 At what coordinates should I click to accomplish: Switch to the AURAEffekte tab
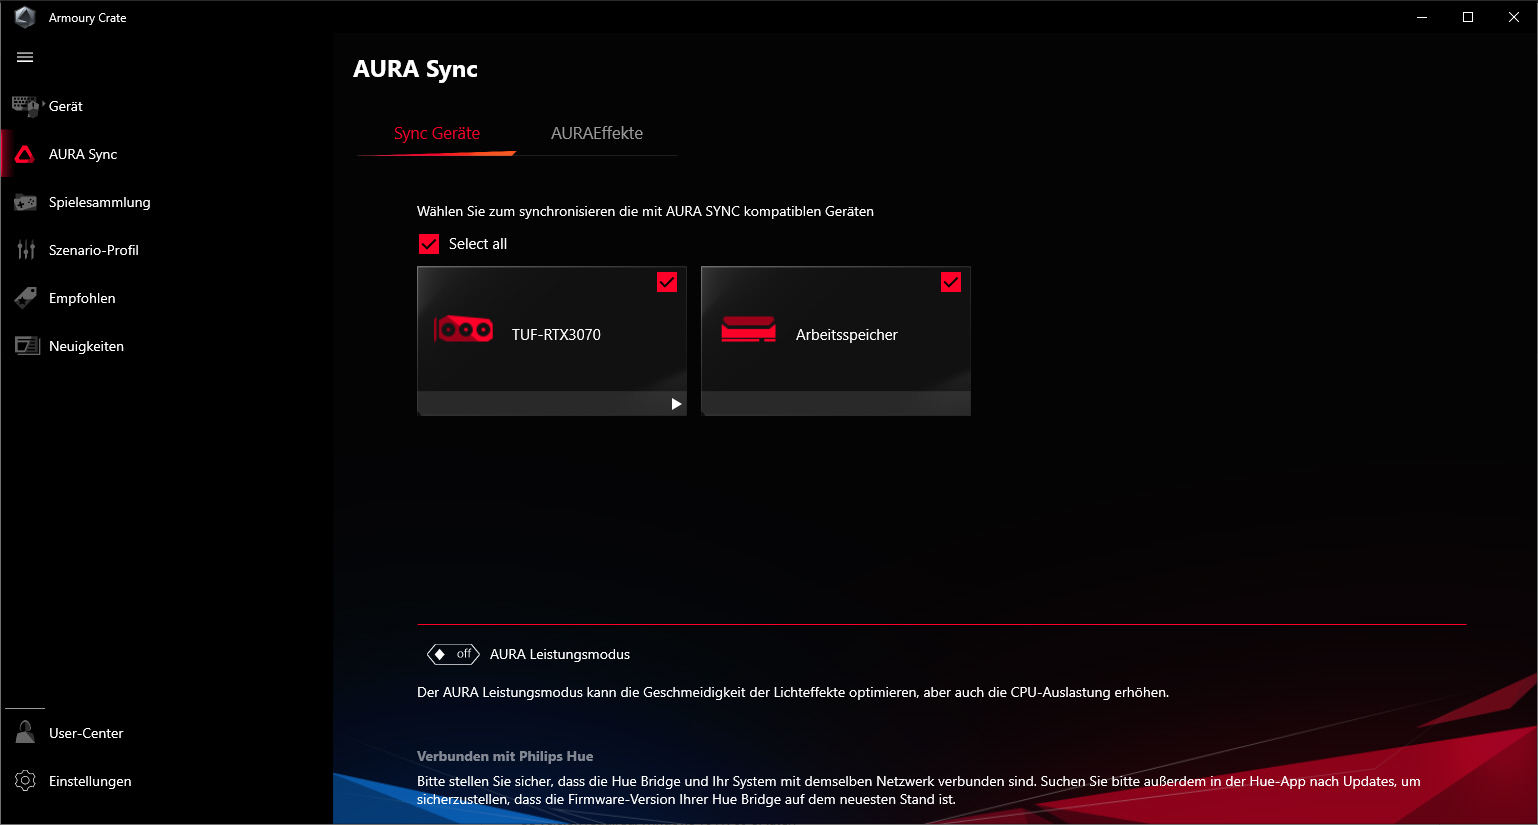[597, 133]
